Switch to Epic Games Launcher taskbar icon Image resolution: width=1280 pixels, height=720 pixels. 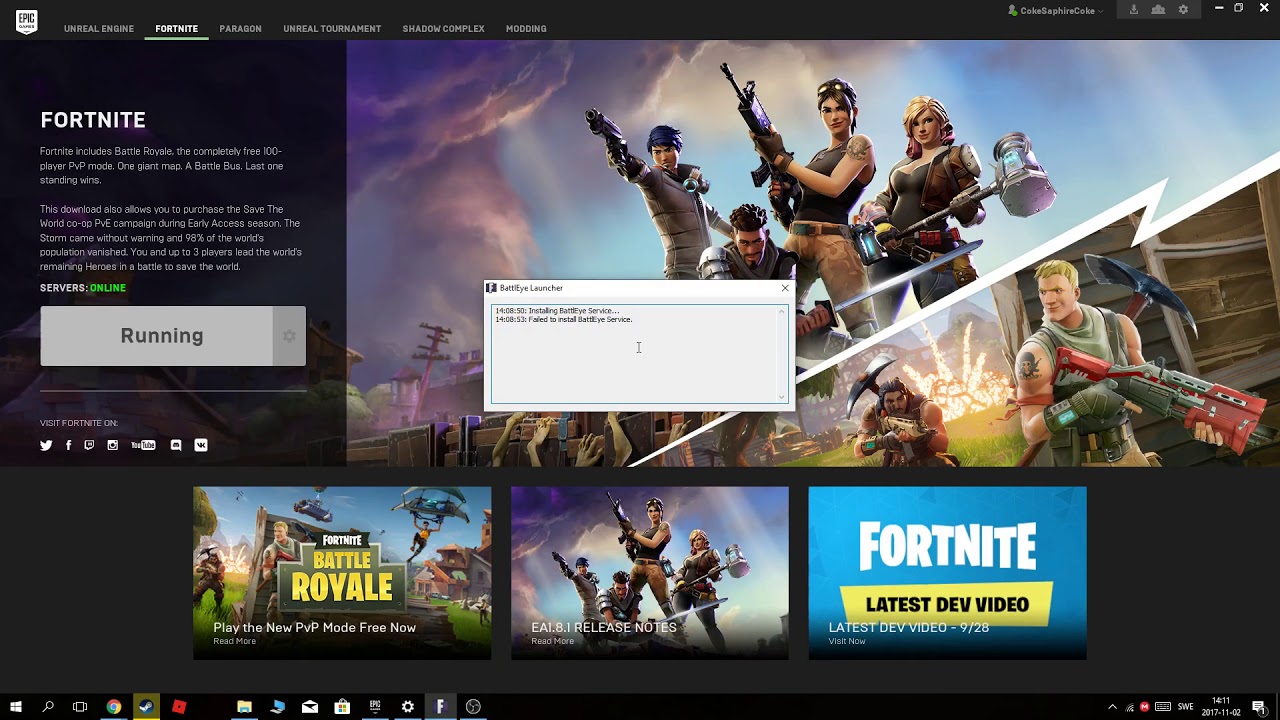tap(375, 707)
